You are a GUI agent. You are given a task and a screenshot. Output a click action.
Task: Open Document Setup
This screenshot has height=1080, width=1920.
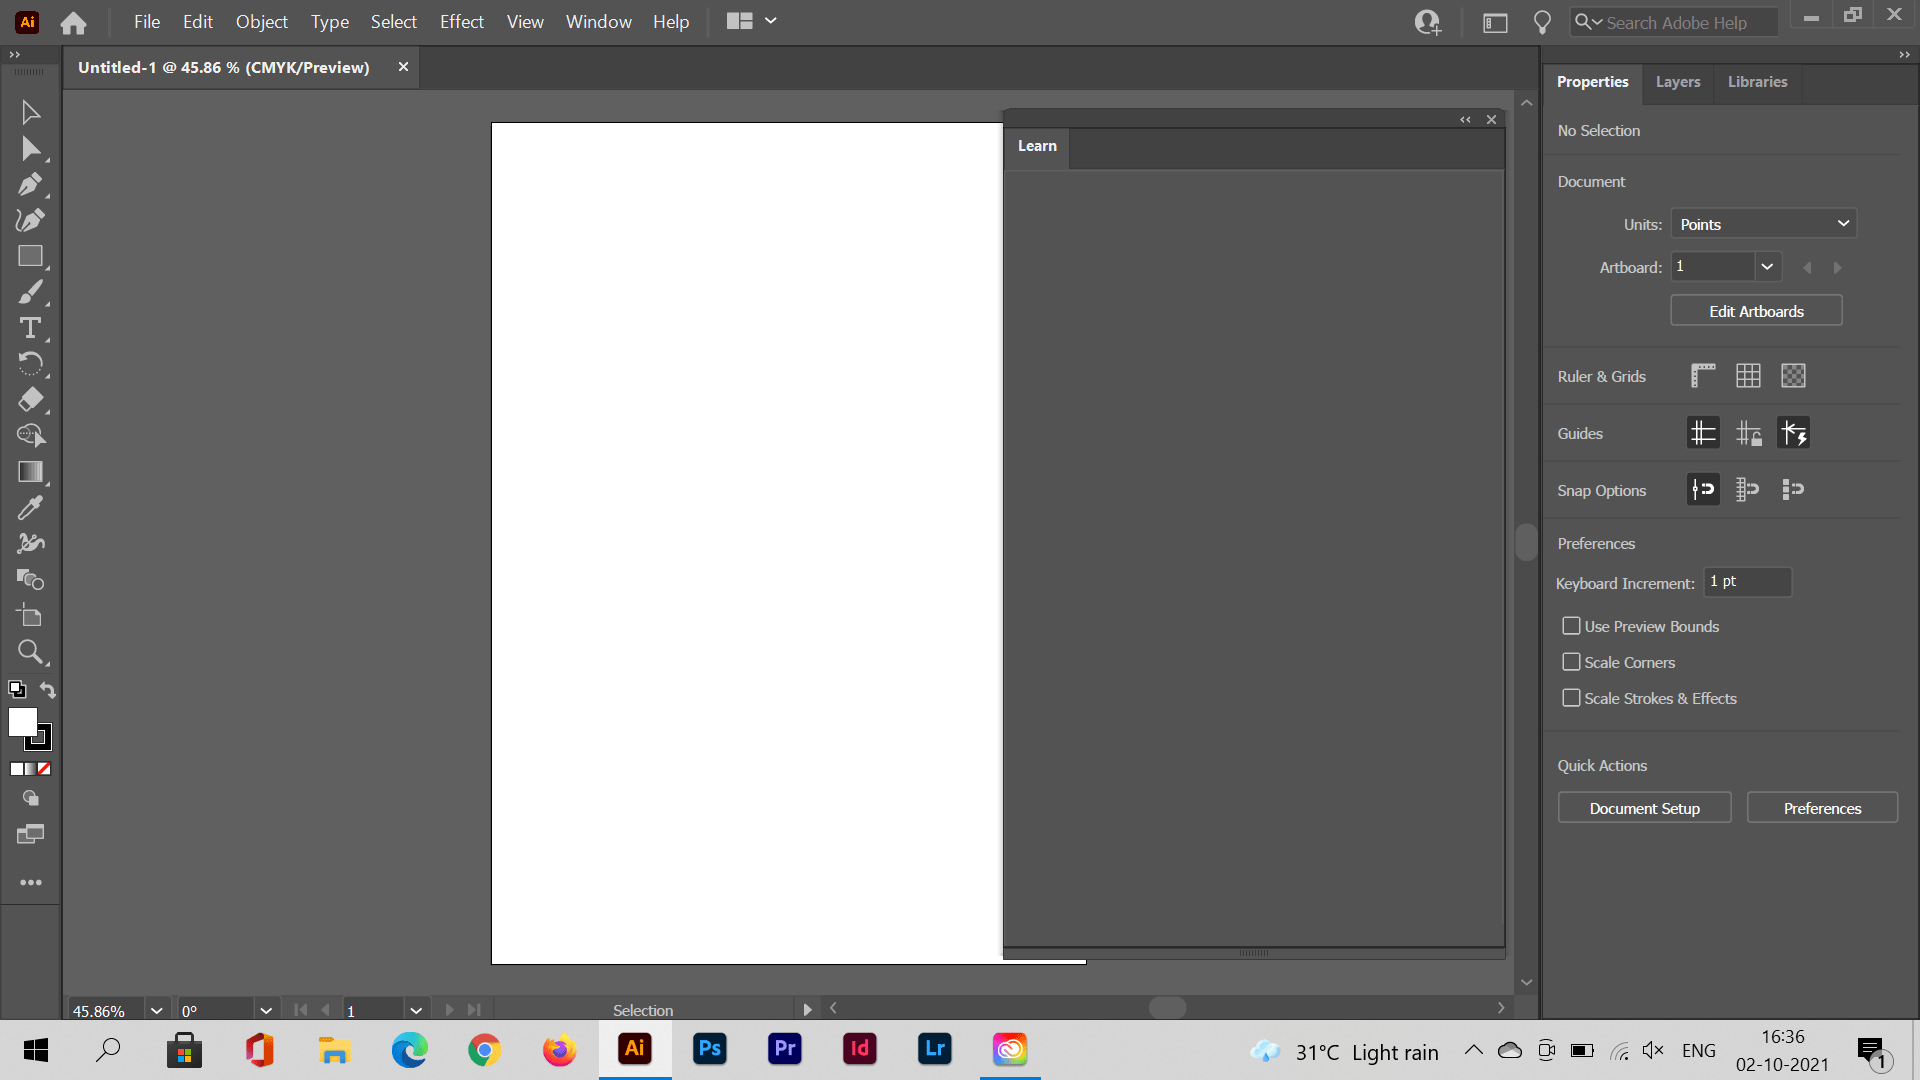coord(1644,807)
